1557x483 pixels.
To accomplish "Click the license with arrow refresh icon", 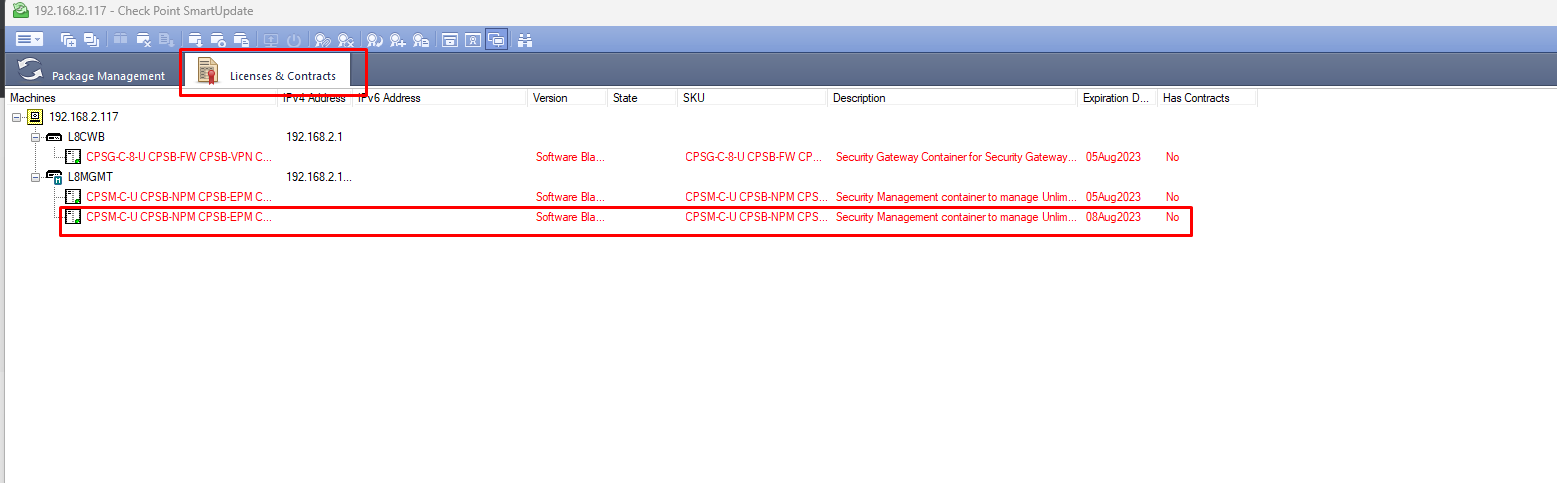I will 375,40.
